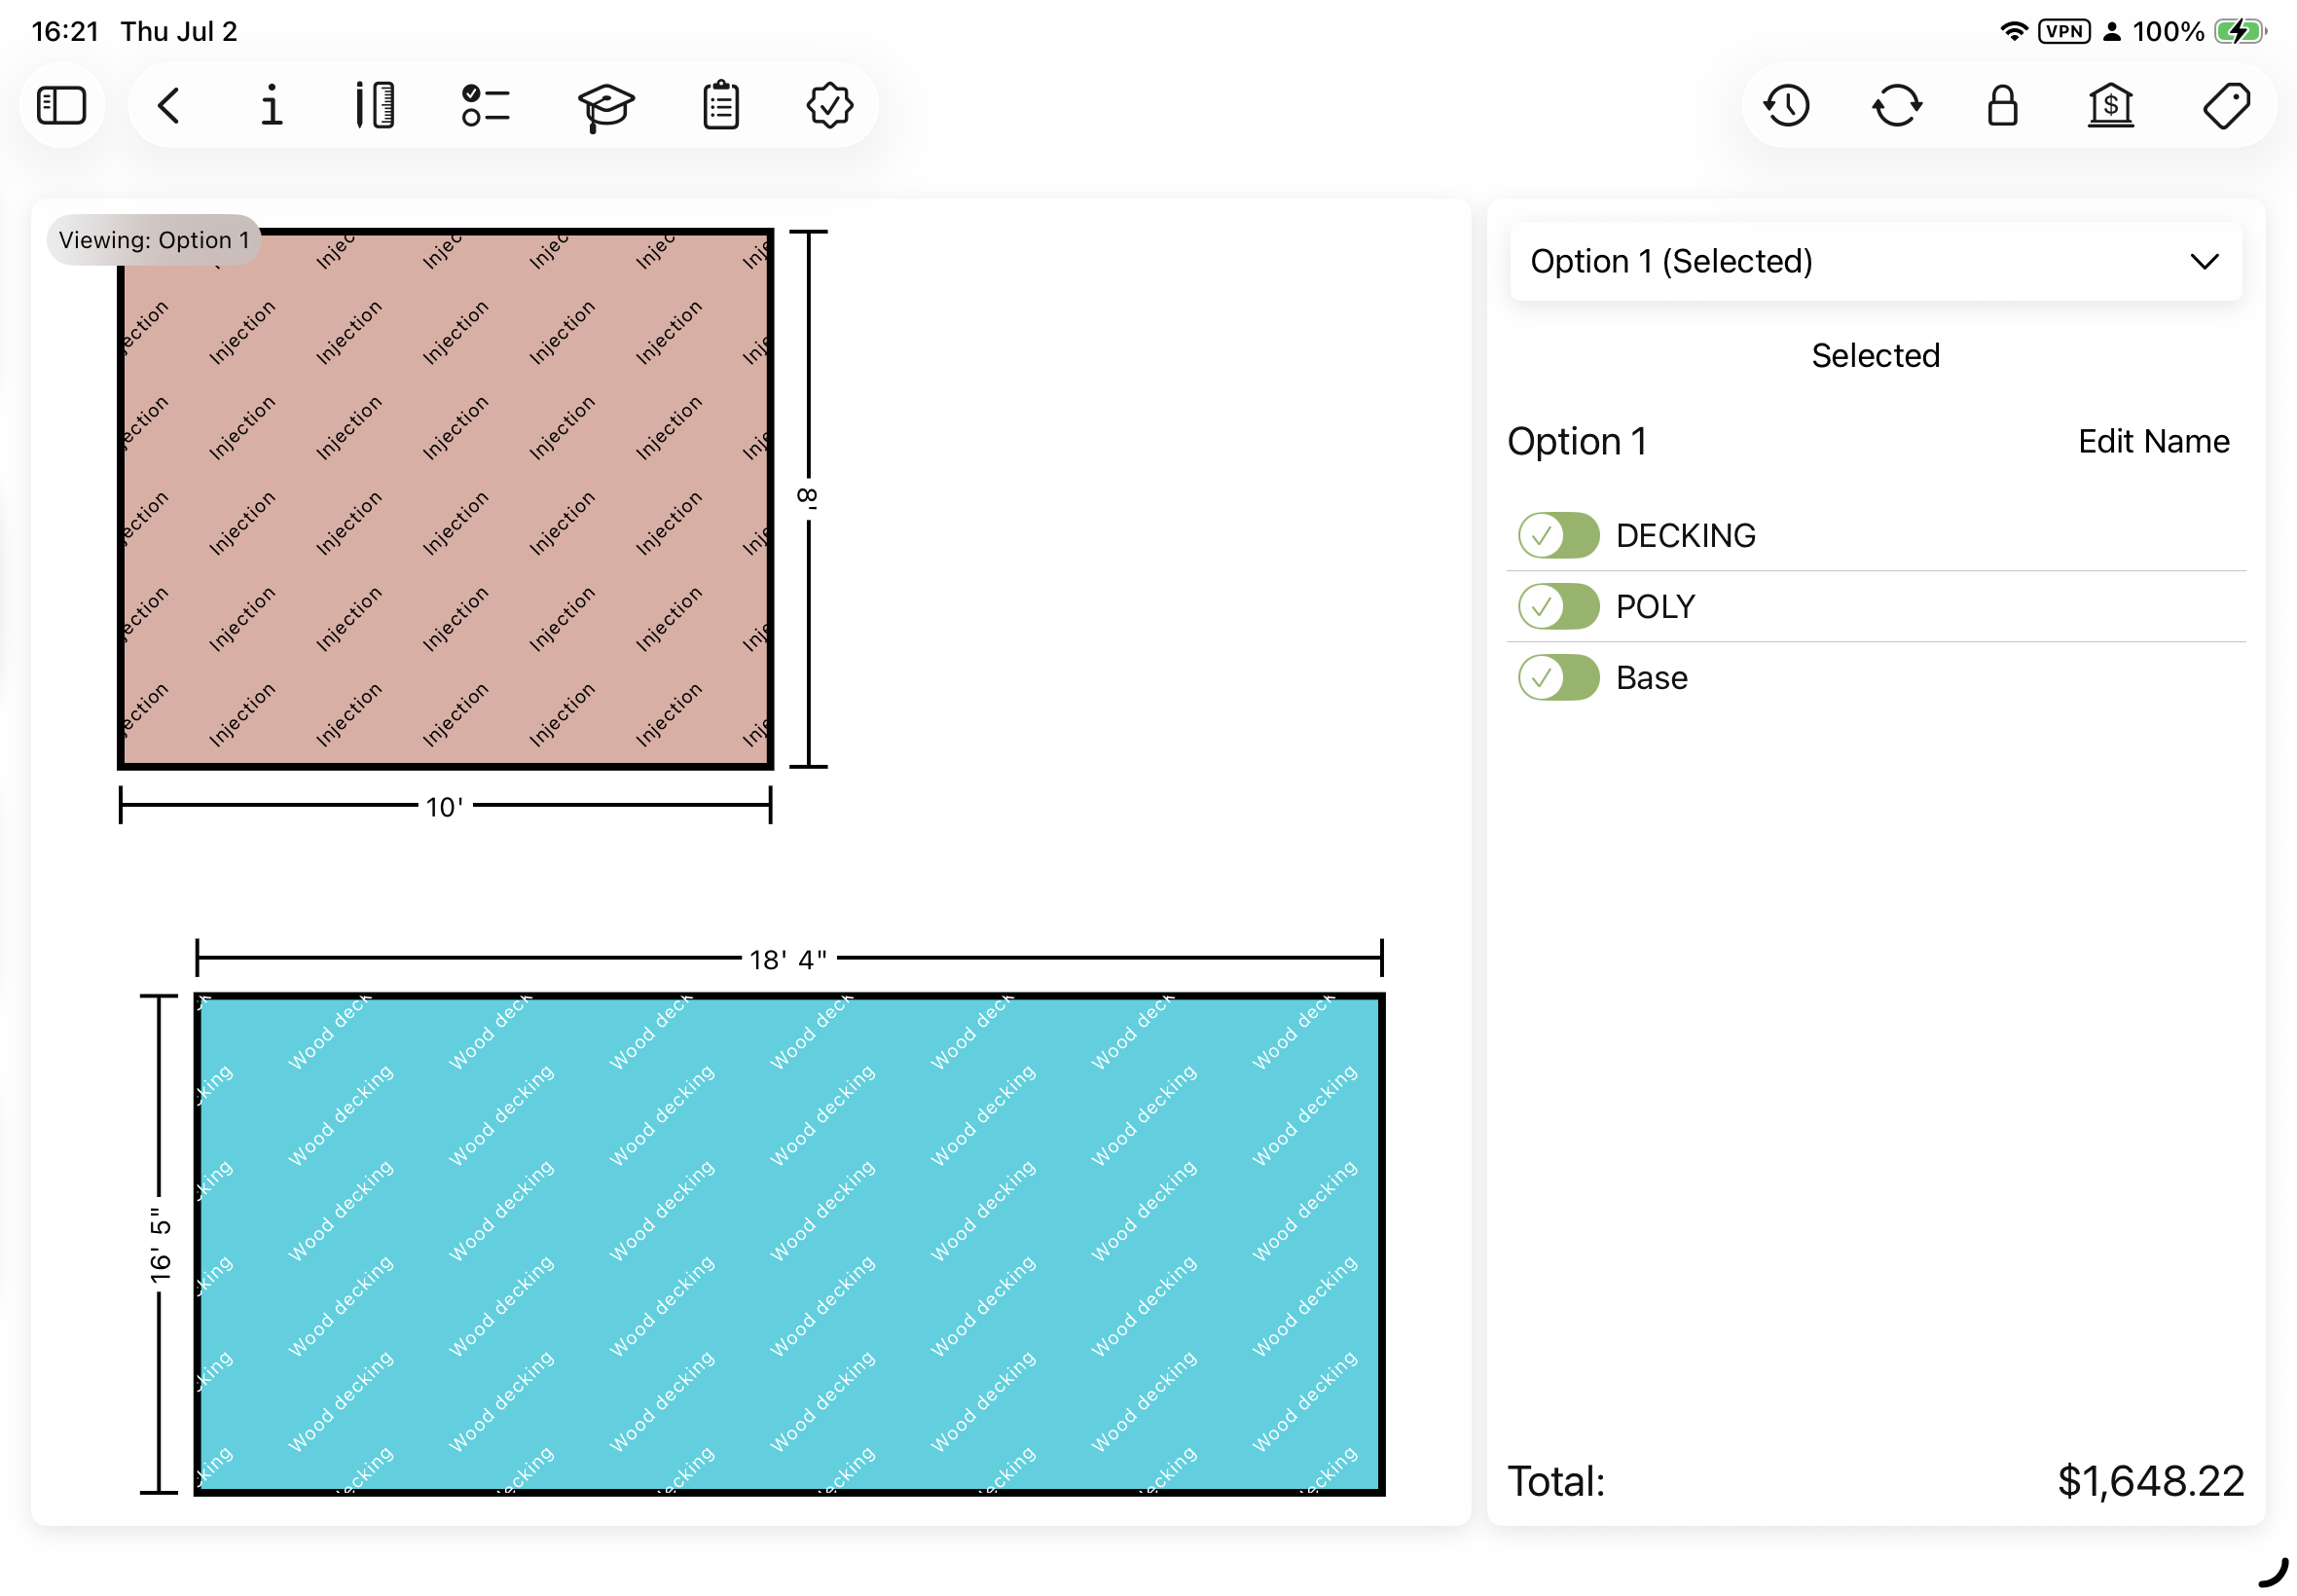Open the dollar house financing icon

coord(2111,105)
